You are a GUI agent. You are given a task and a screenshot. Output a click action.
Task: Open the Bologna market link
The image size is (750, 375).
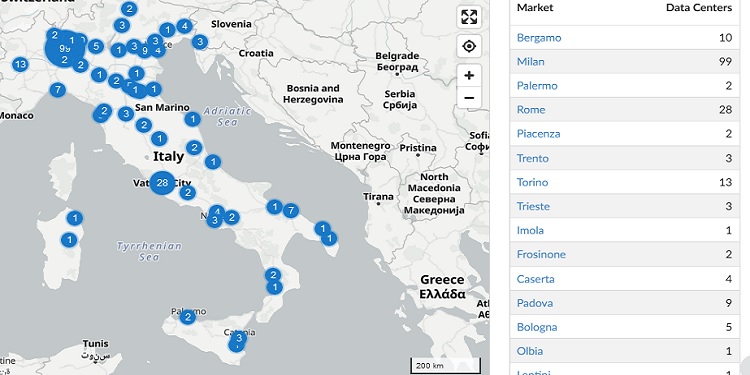(x=537, y=328)
